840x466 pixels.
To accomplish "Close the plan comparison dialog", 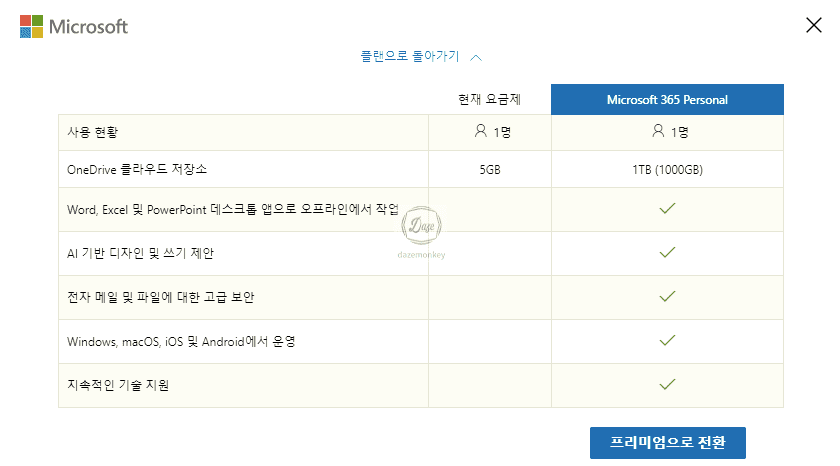I will (814, 25).
